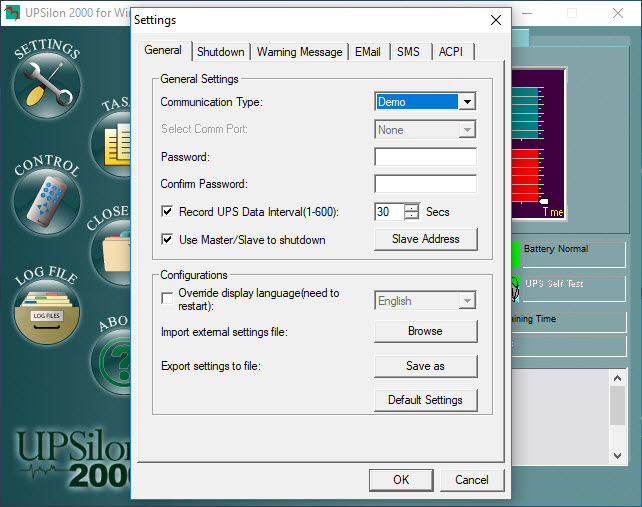Open the ACPI tab
Screen dimensions: 642x507
451,52
